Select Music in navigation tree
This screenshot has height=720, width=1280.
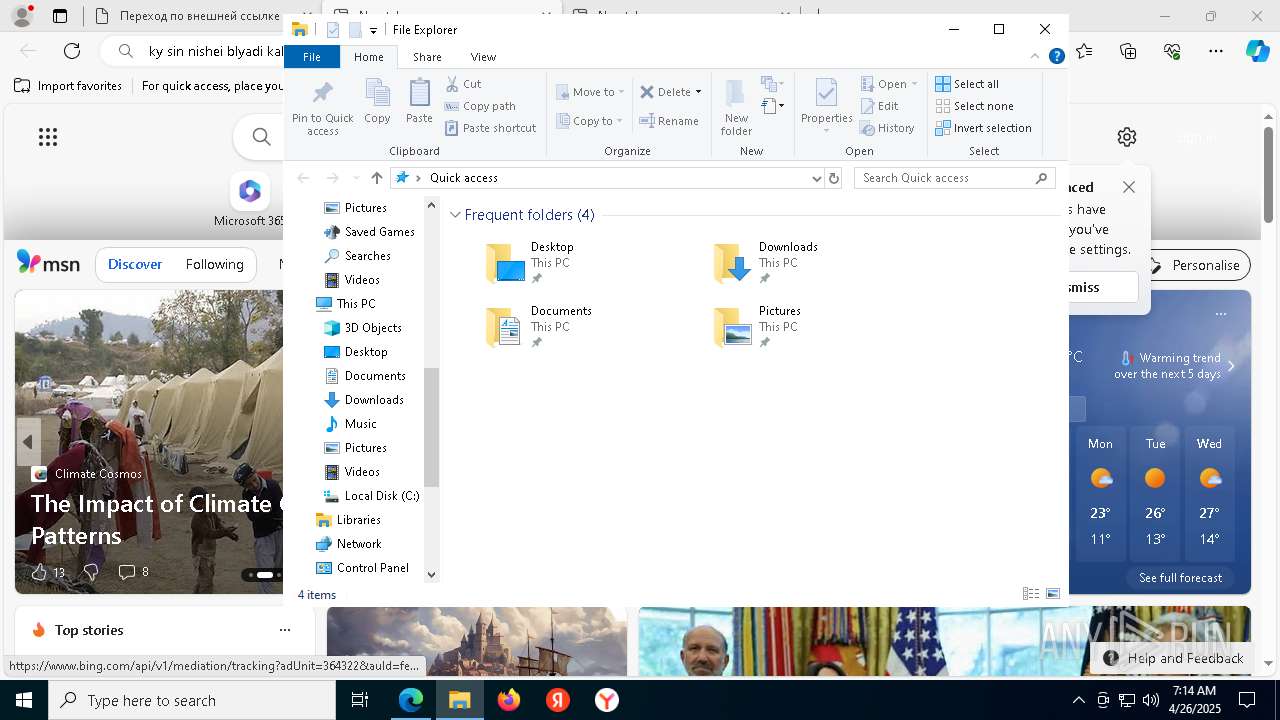[x=351, y=424]
